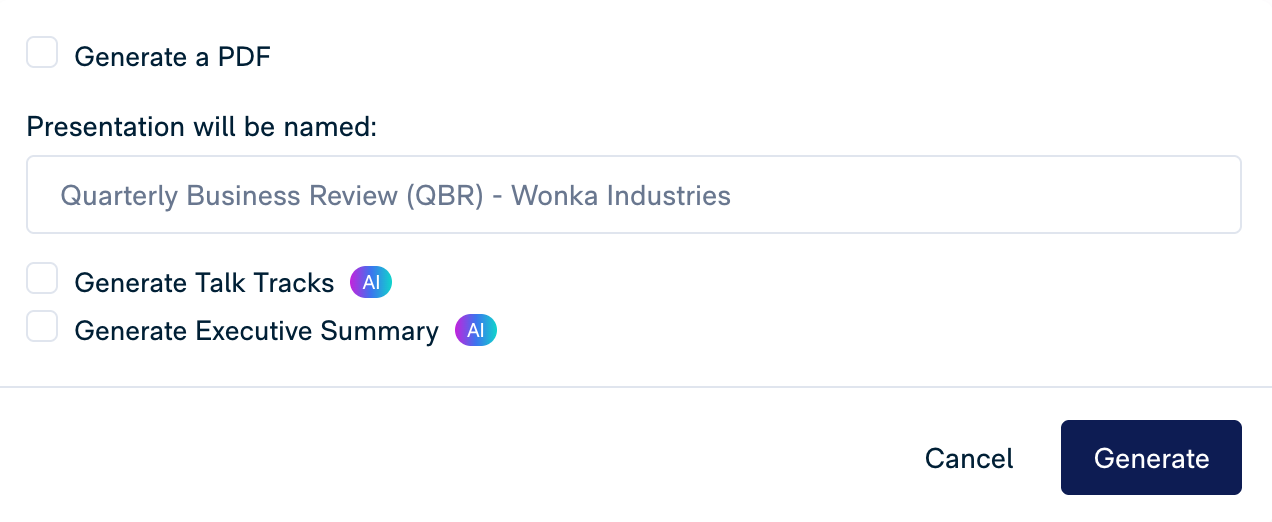Click the 'Generate Talk Tracks' label text
This screenshot has height=522, width=1272.
point(204,283)
